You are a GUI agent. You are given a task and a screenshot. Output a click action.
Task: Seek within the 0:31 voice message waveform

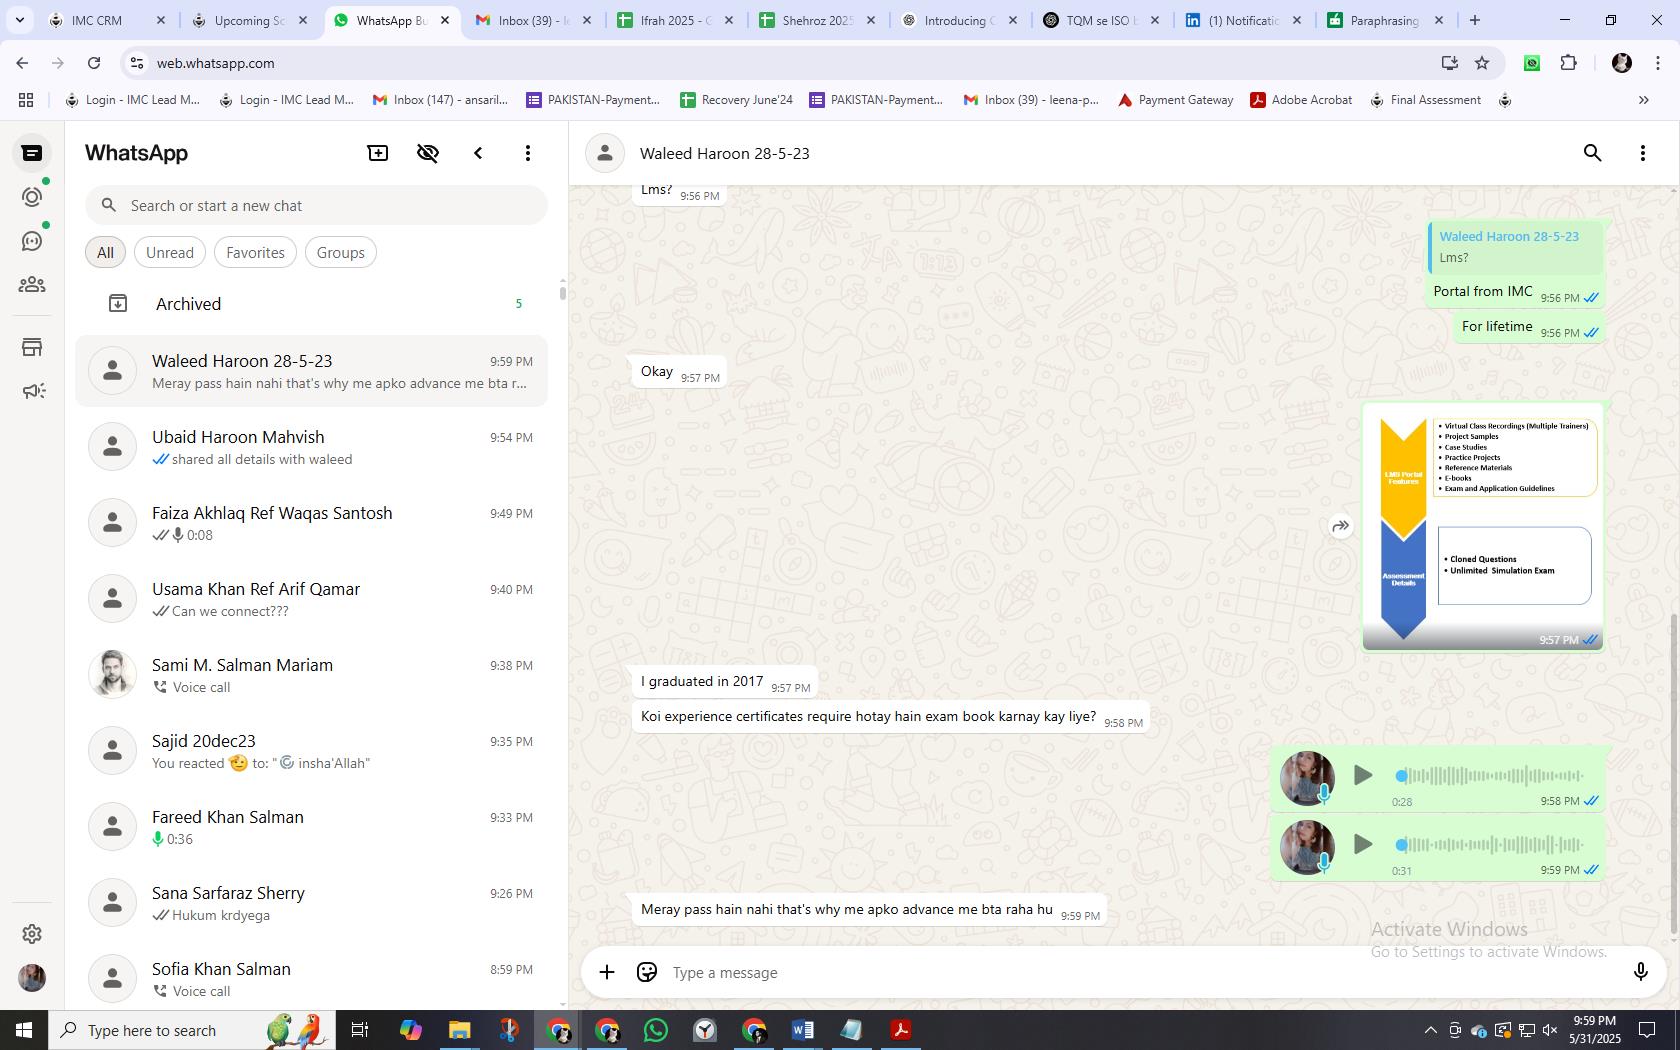pos(1492,844)
